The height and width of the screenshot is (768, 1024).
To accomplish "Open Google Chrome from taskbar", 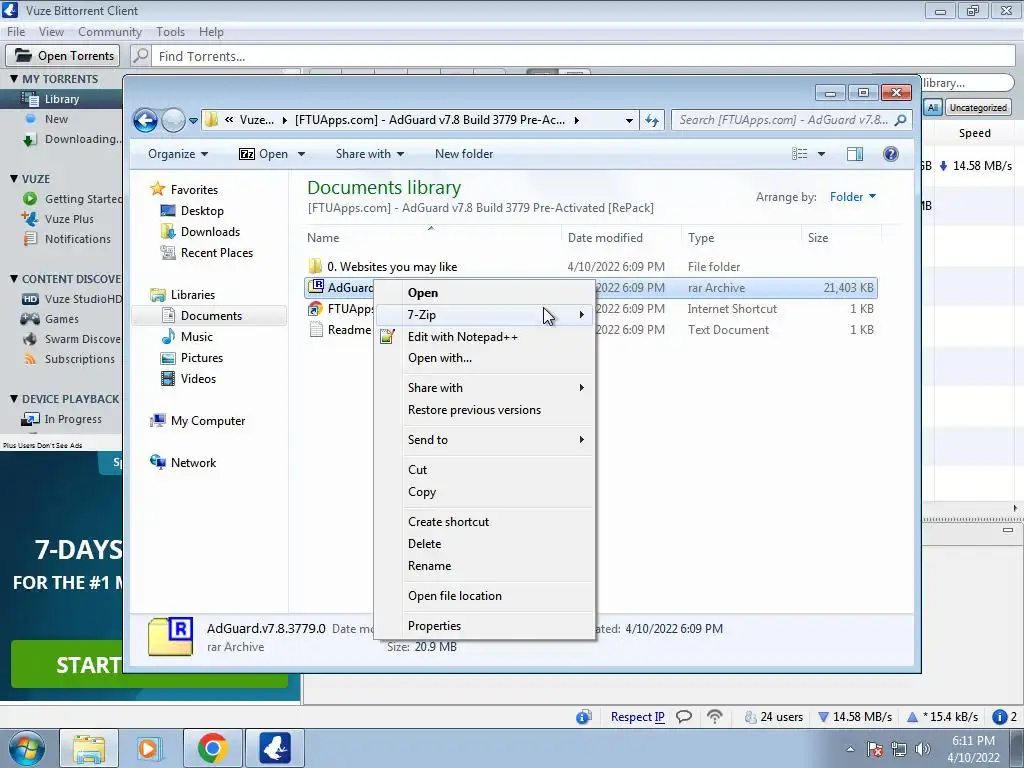I will coord(212,748).
